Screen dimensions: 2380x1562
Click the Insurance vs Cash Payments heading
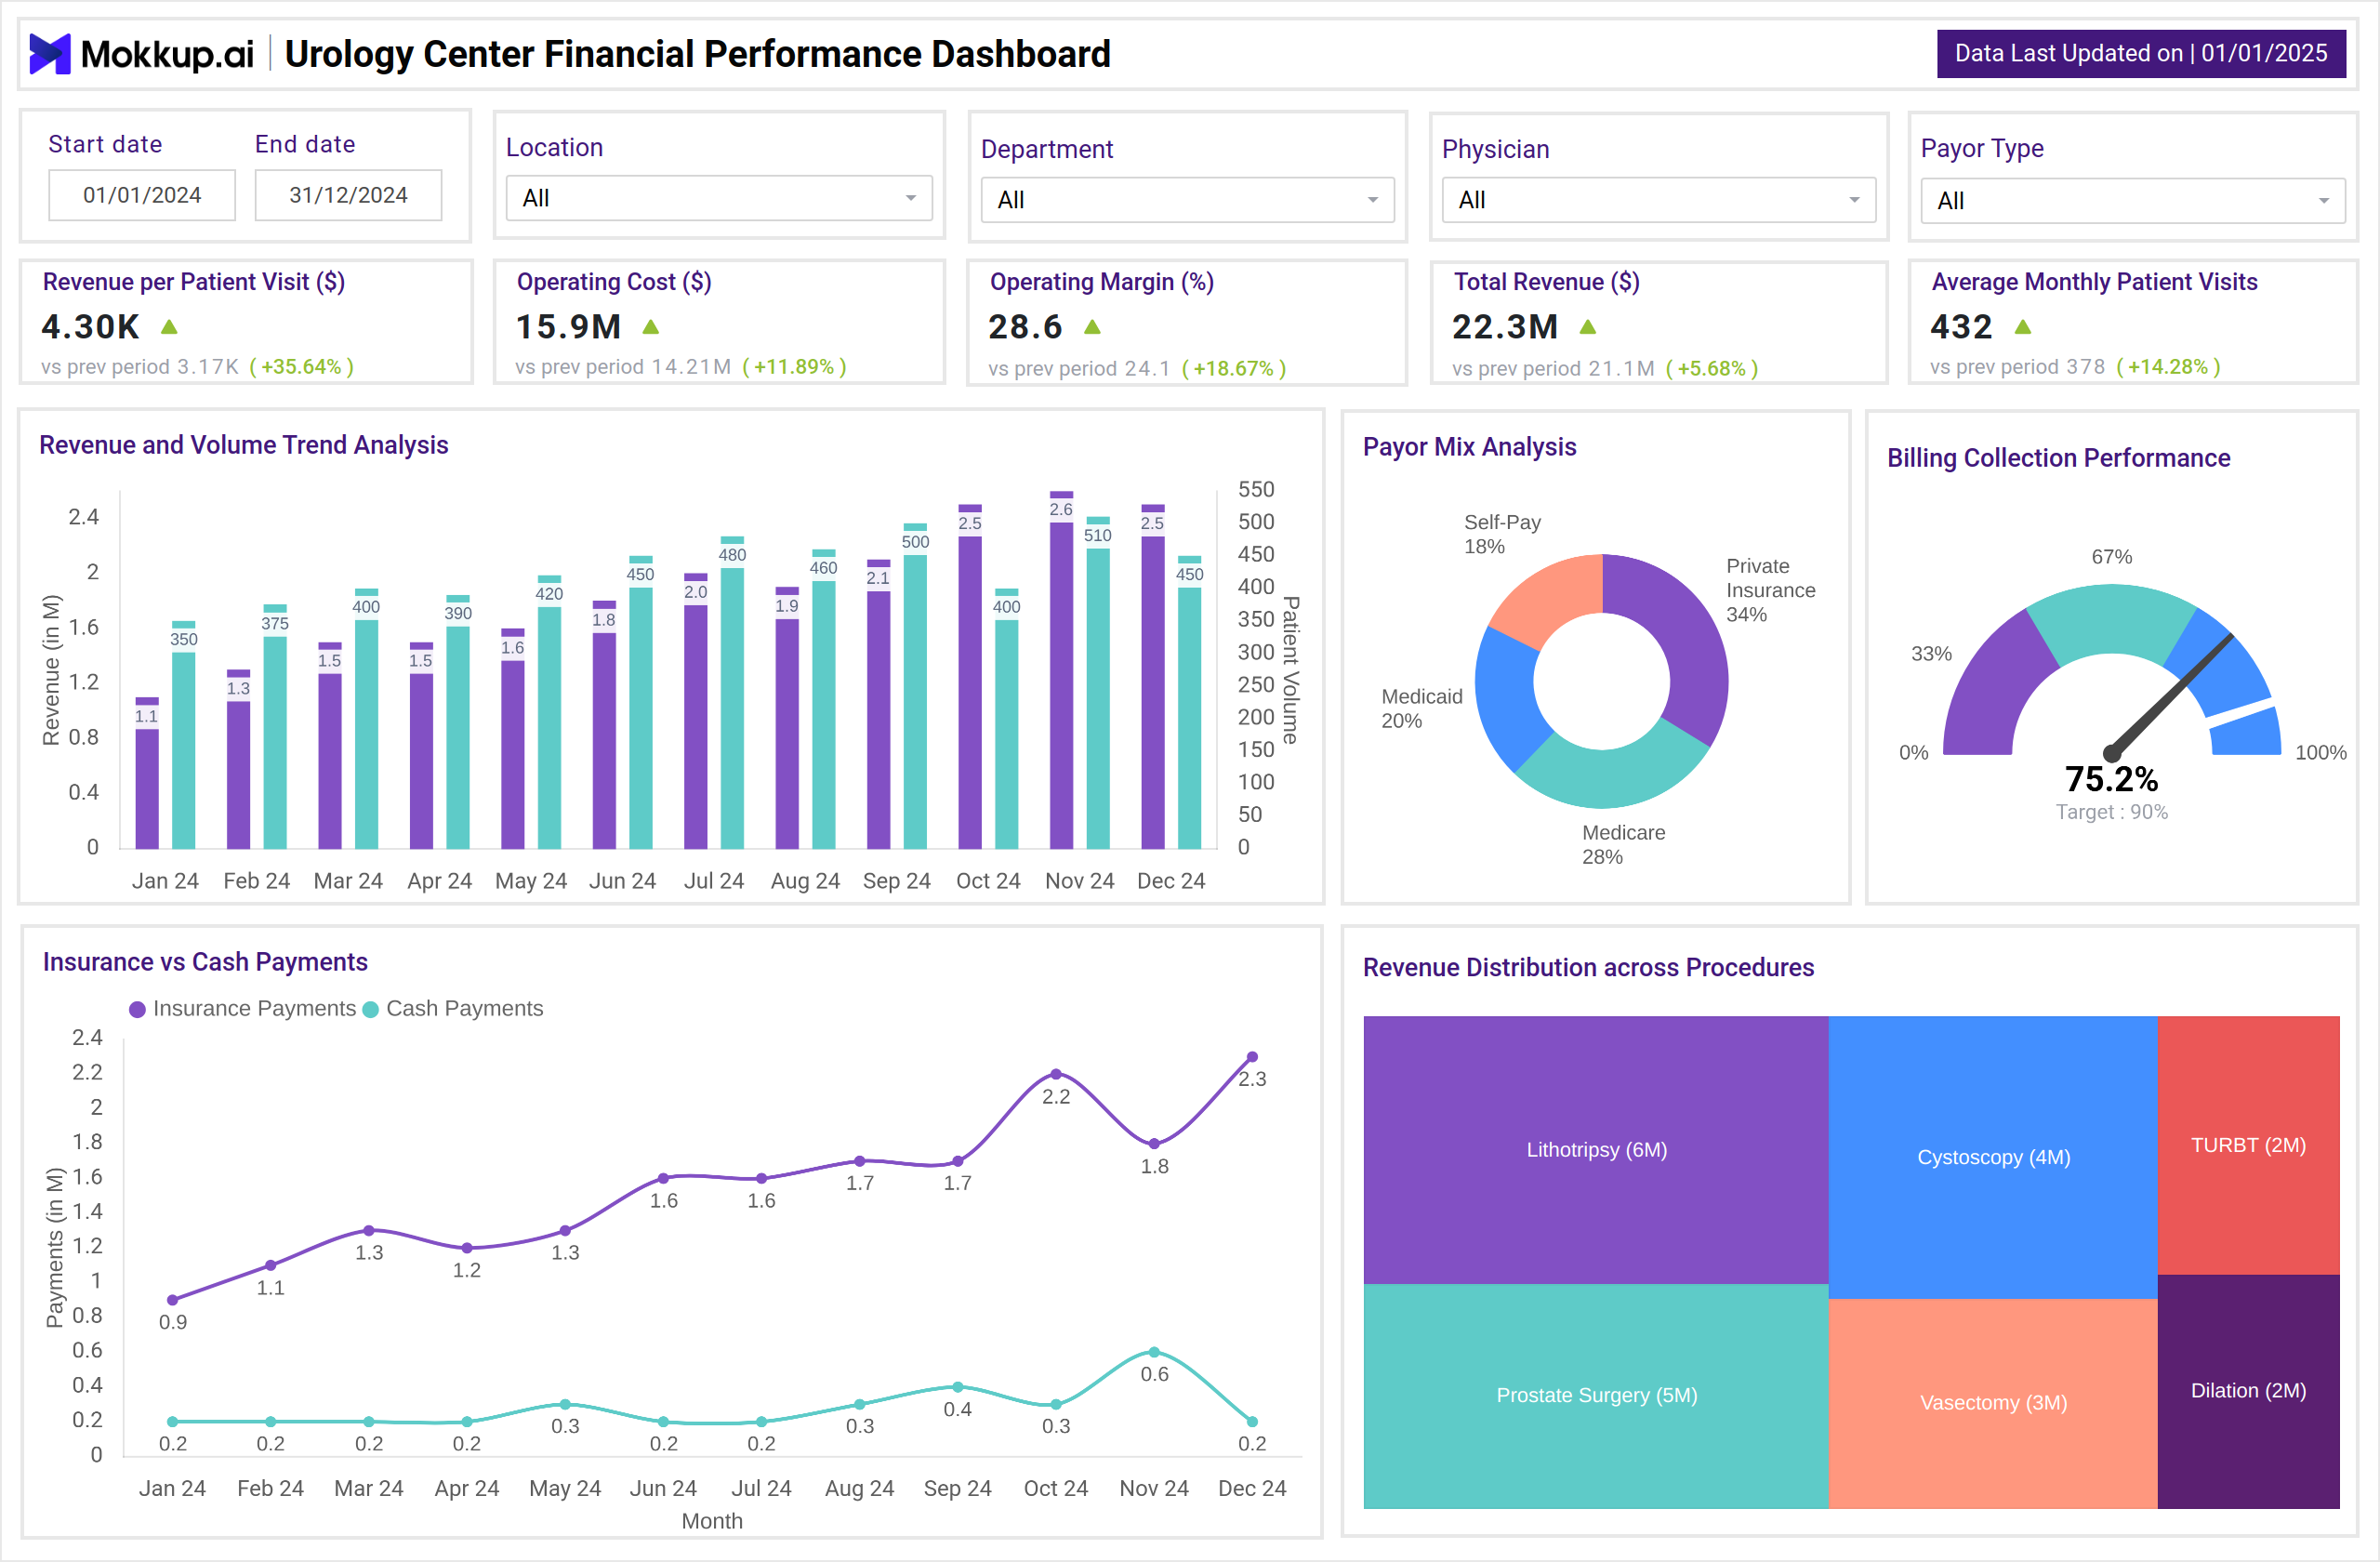(205, 962)
